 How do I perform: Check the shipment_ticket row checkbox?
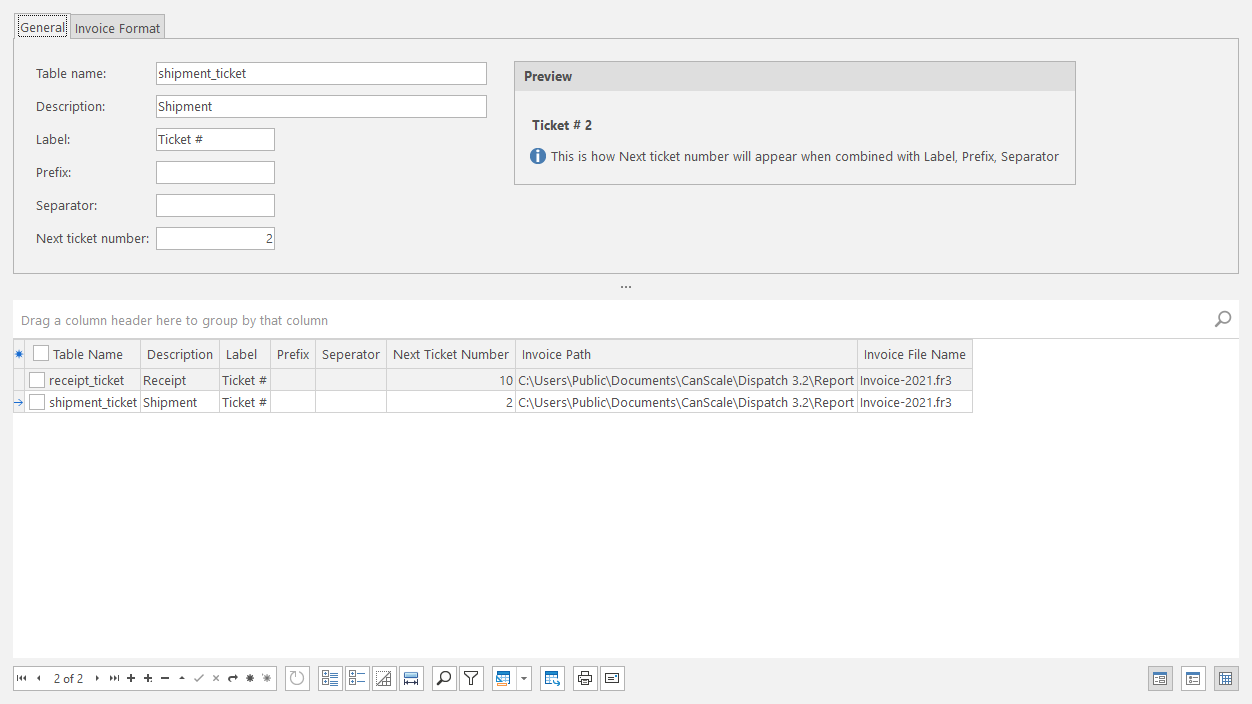click(37, 402)
